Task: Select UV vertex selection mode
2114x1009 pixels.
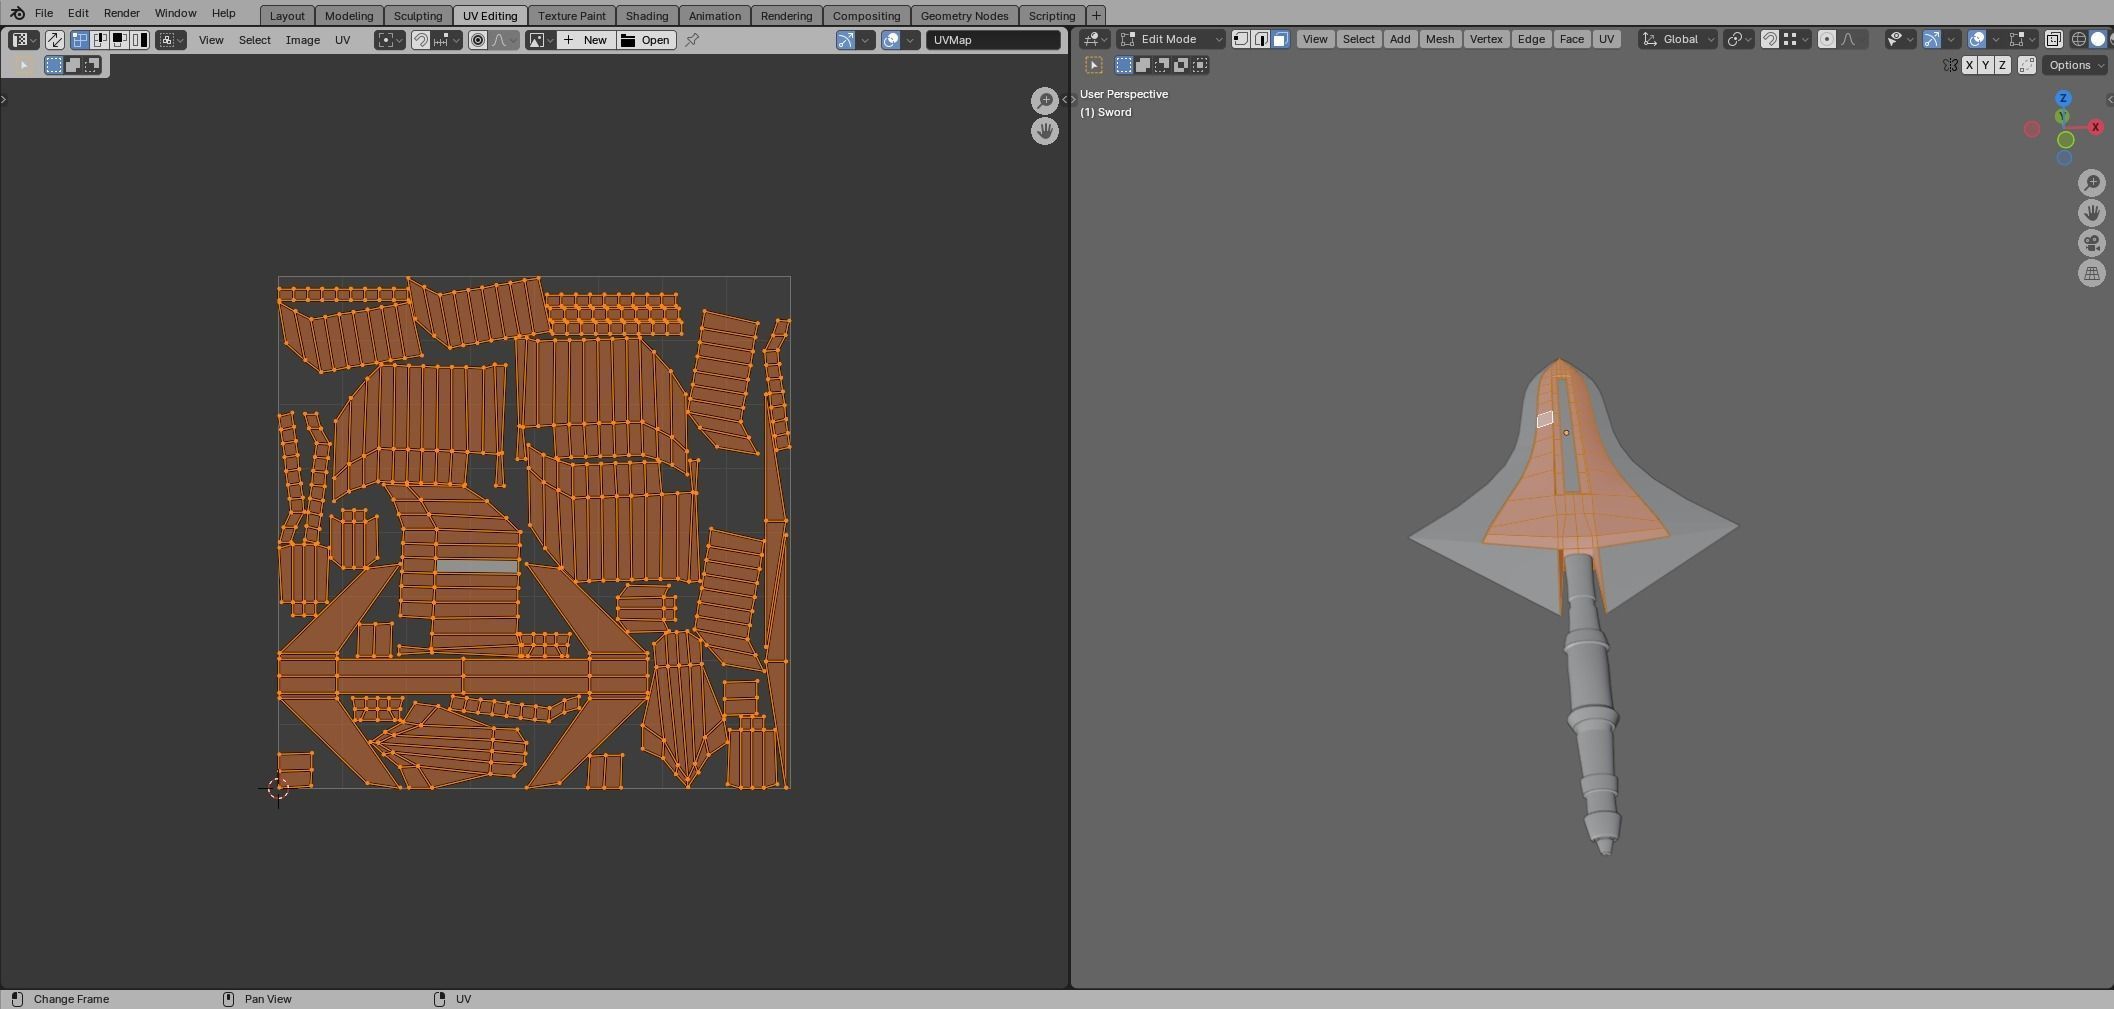Action: [x=79, y=40]
